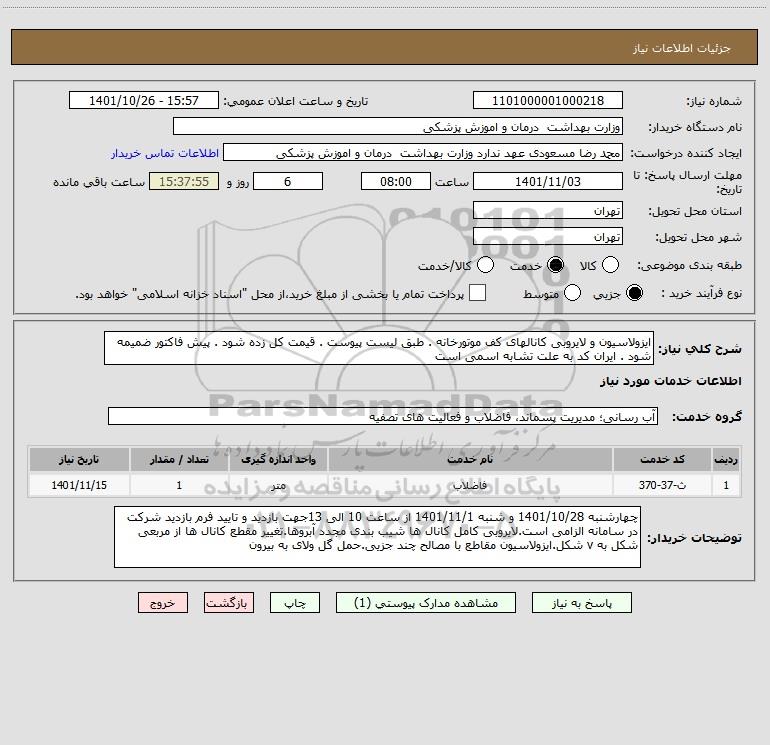Click the remaining days field showing 6

click(x=288, y=182)
